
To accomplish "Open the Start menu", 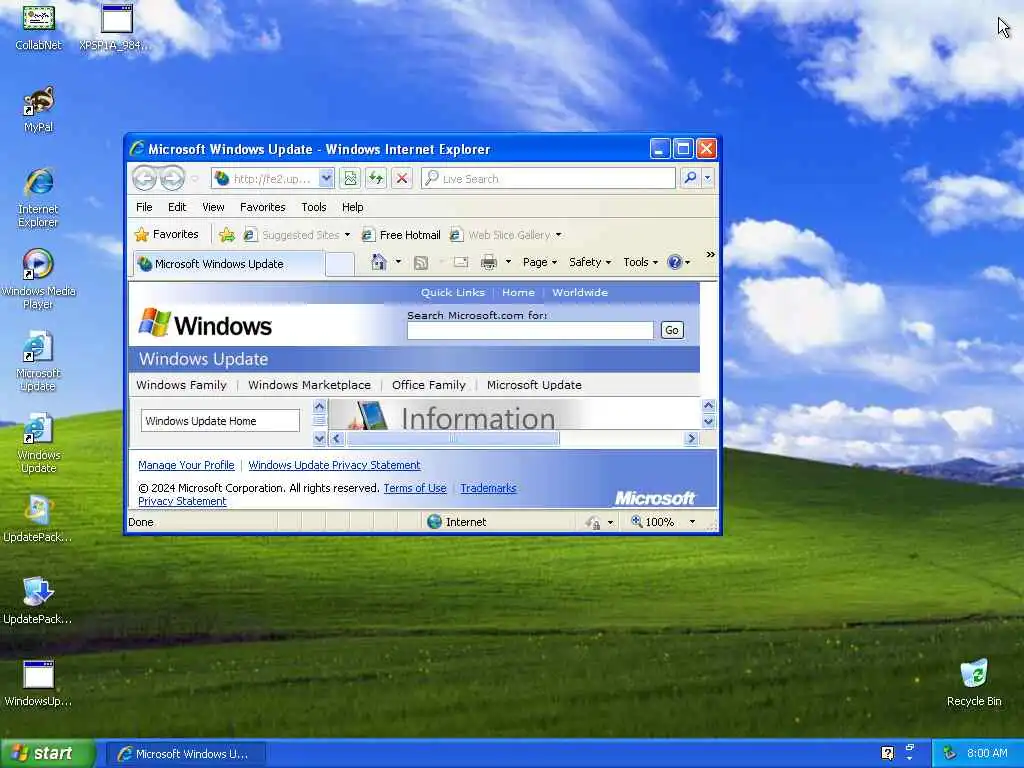I will click(x=48, y=753).
